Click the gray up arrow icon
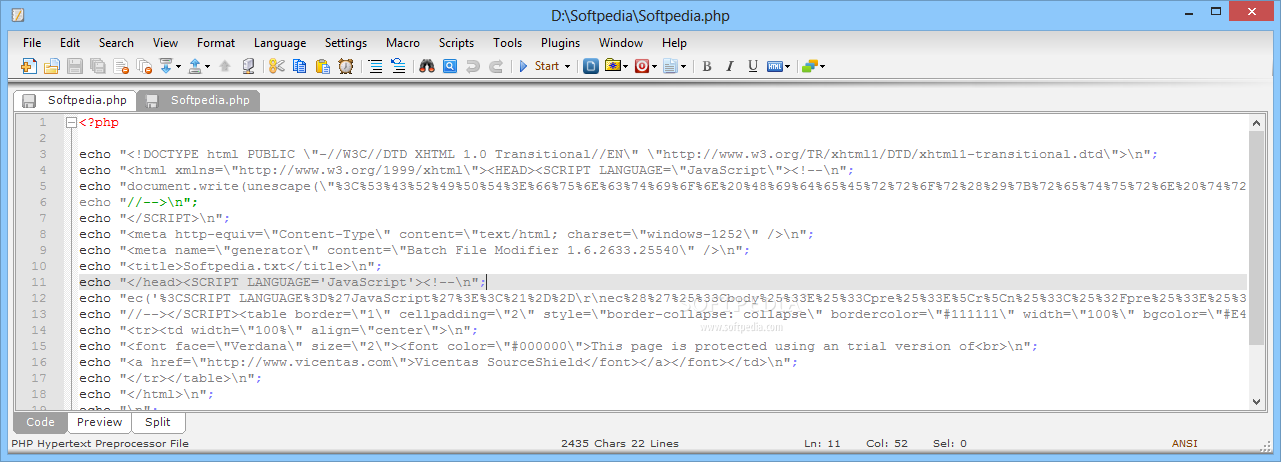The image size is (1281, 462). click(225, 66)
